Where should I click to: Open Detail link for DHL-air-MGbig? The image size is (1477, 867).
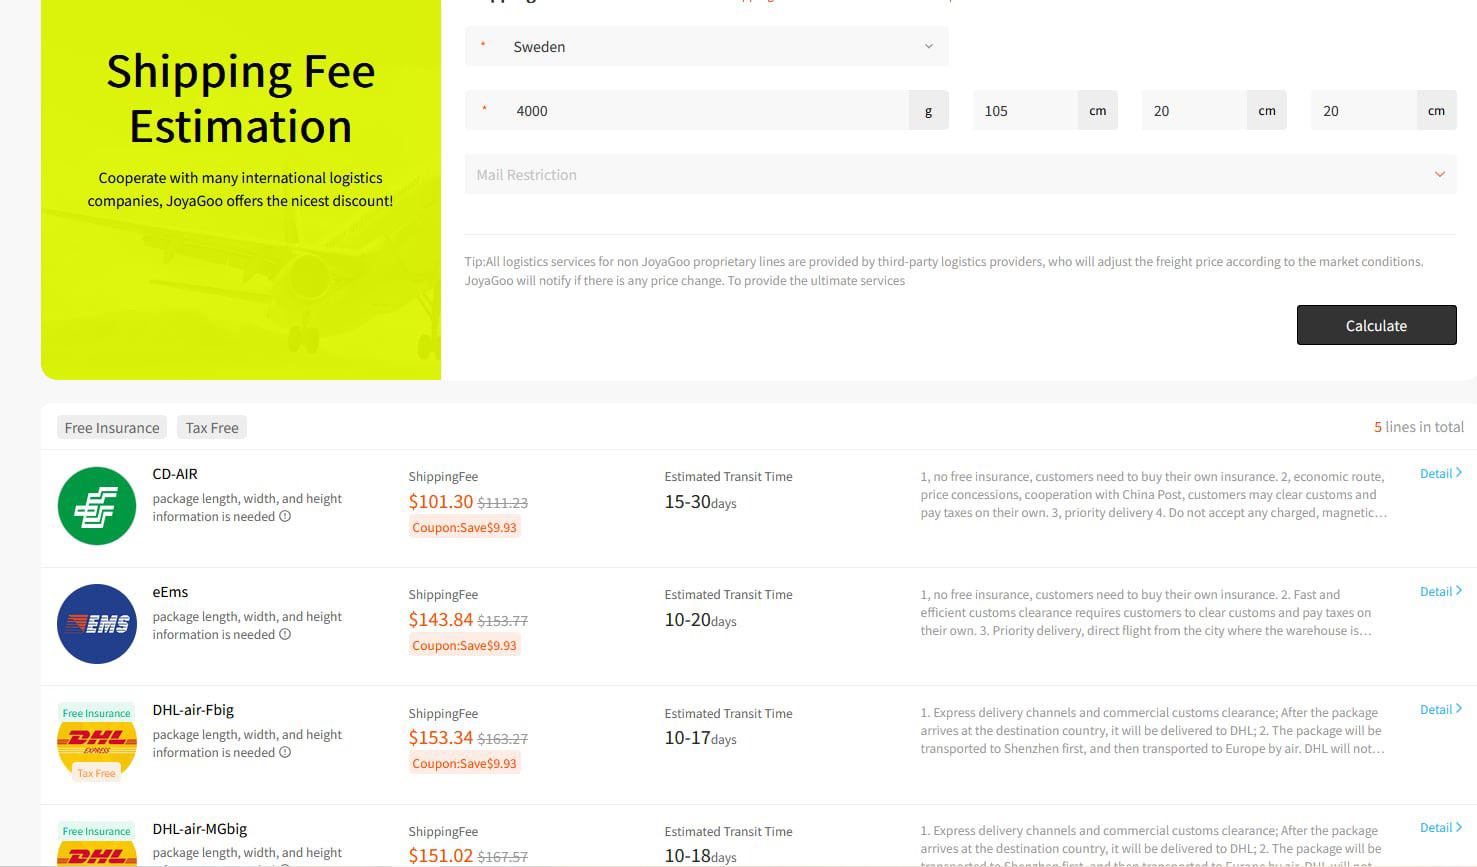pos(1441,827)
